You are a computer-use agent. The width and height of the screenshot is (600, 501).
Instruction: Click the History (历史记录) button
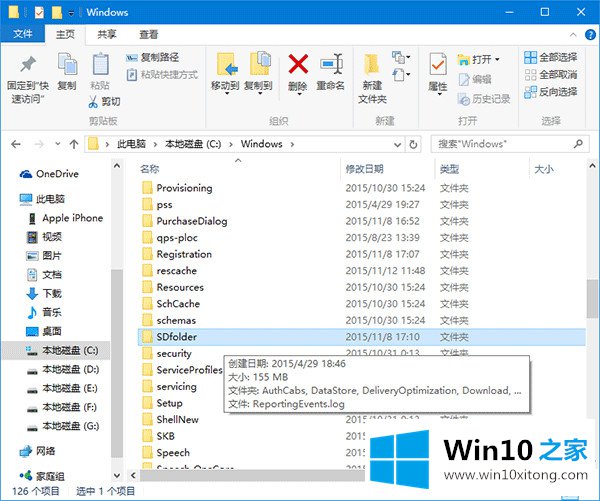[x=484, y=99]
